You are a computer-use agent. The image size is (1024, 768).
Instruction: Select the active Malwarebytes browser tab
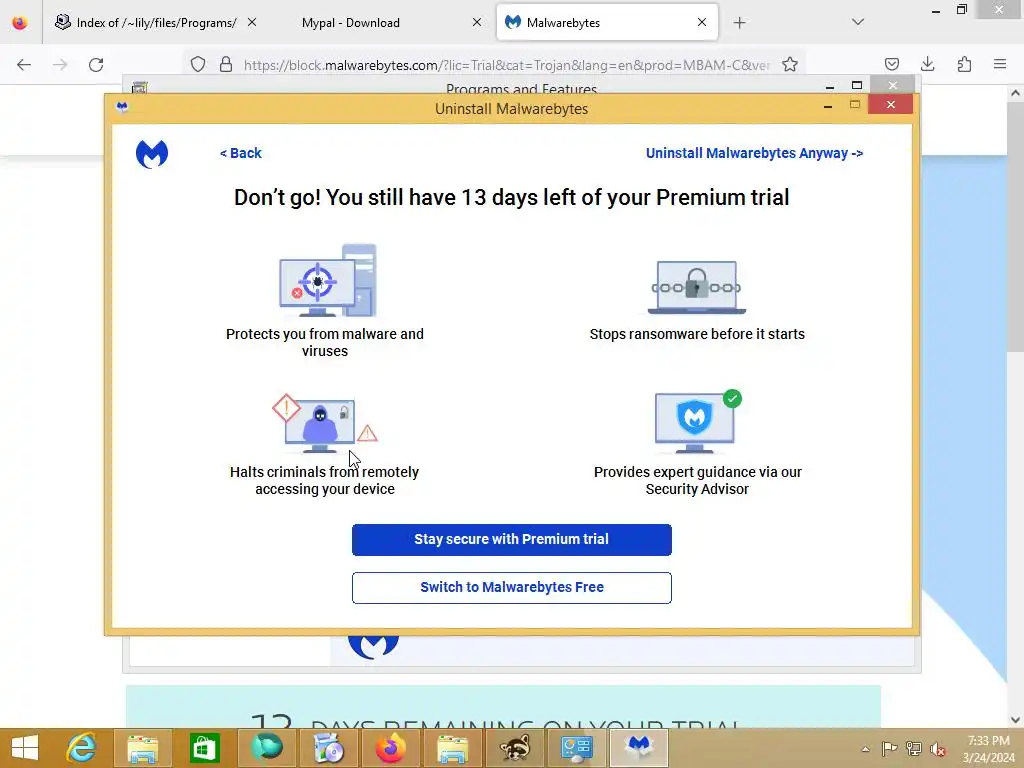point(607,23)
